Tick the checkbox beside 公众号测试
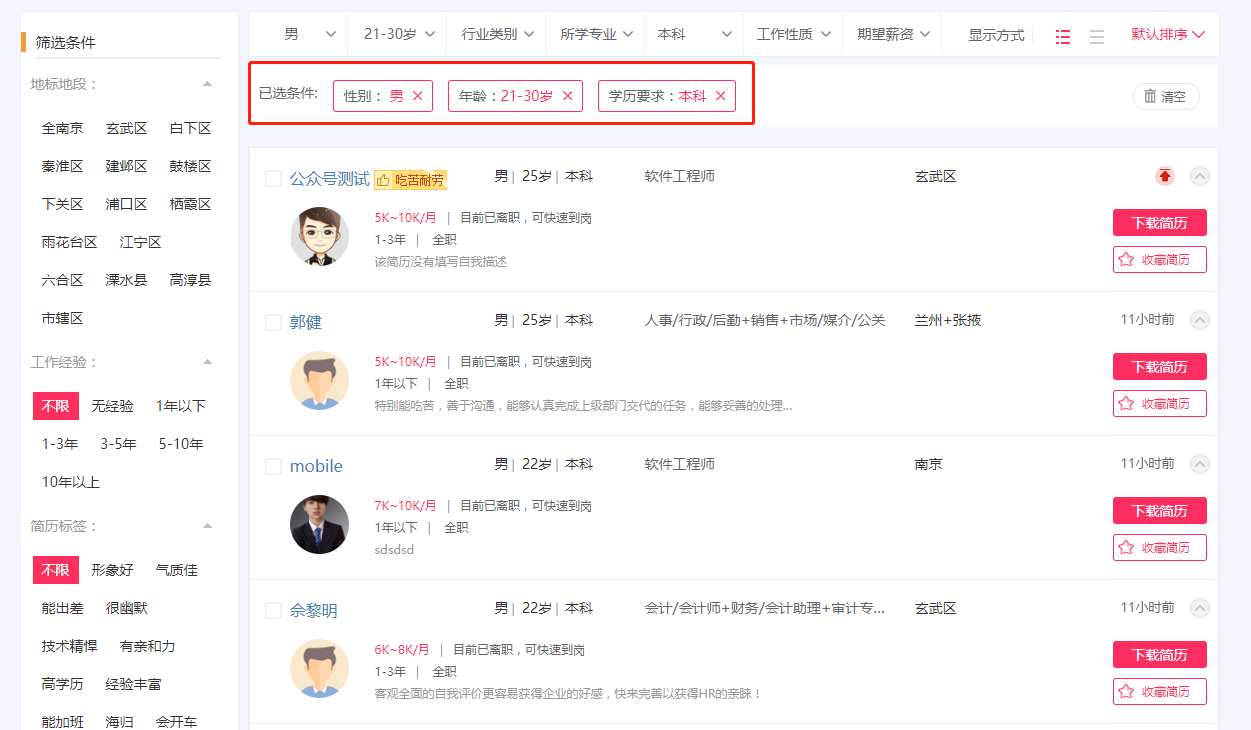Viewport: 1251px width, 730px height. (x=273, y=178)
